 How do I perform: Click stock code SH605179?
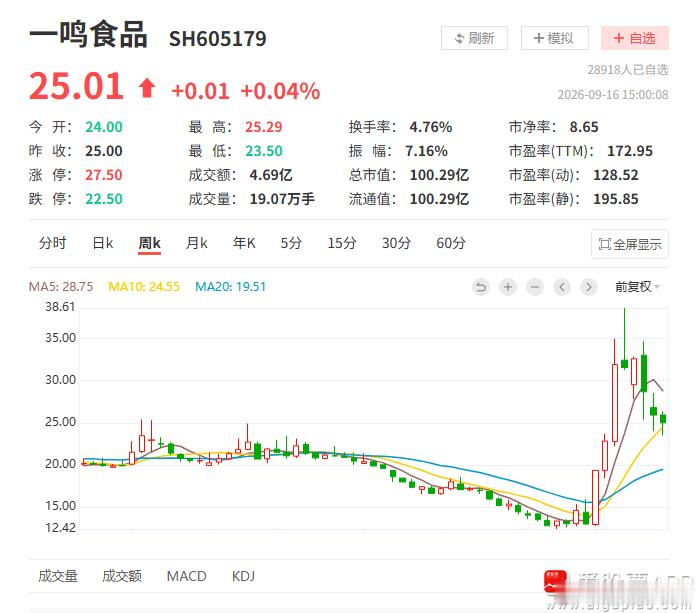click(218, 39)
